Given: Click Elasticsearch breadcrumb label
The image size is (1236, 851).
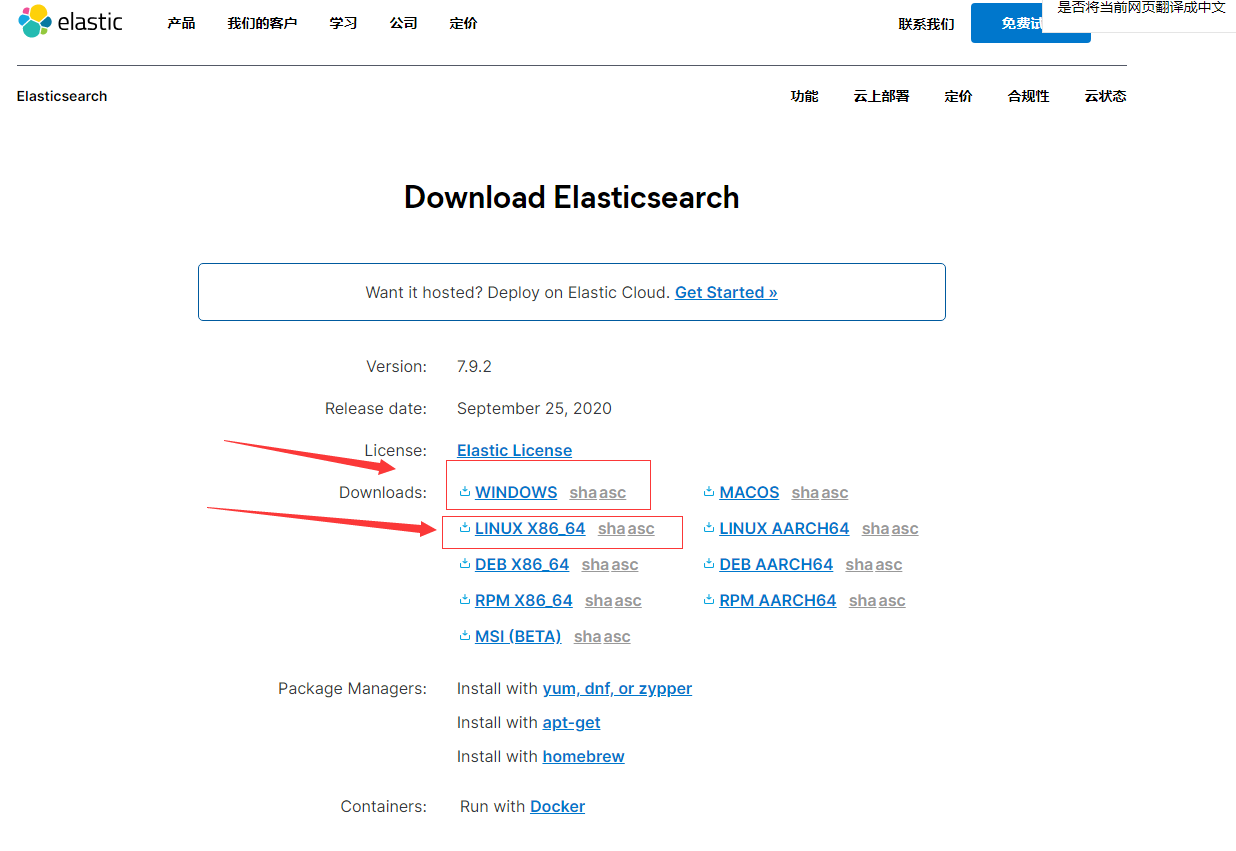Looking at the screenshot, I should tap(62, 96).
